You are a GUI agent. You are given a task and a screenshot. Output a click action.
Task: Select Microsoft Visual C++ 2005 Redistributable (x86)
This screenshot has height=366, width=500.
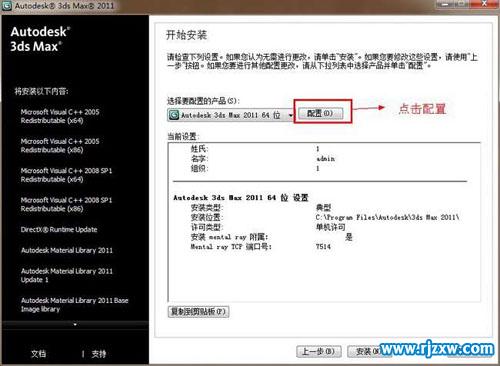60,145
